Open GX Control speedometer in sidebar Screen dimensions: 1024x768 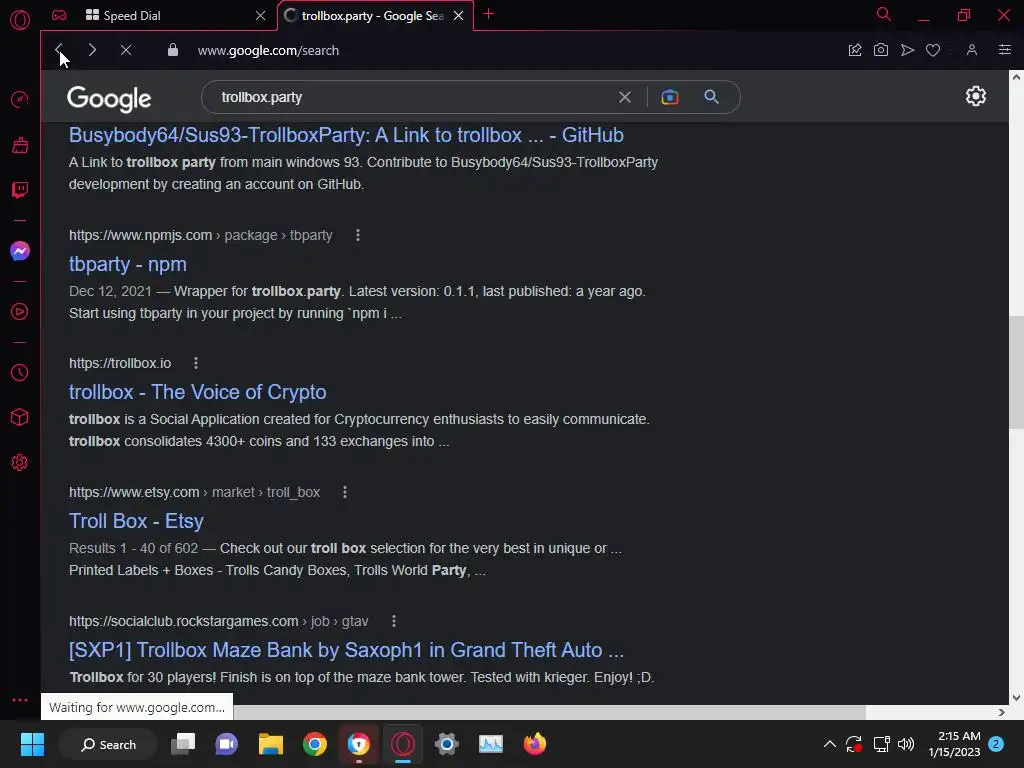coord(20,100)
